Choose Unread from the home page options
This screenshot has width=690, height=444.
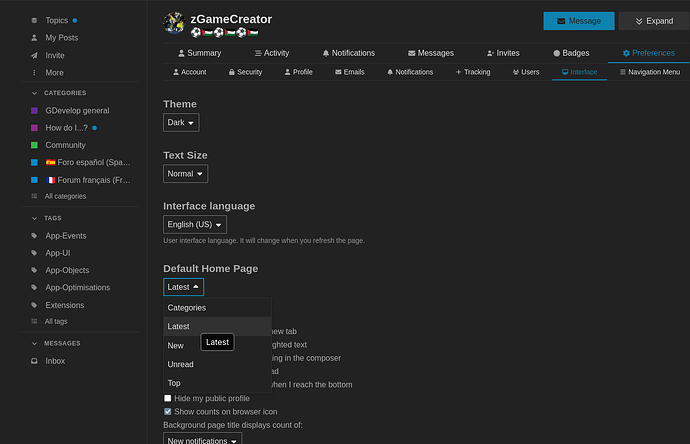coord(181,364)
